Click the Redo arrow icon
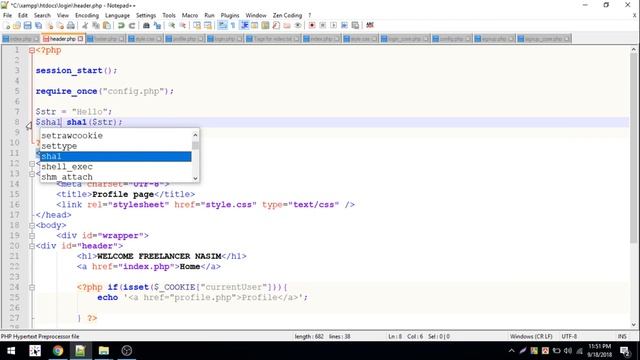 click(132, 25)
